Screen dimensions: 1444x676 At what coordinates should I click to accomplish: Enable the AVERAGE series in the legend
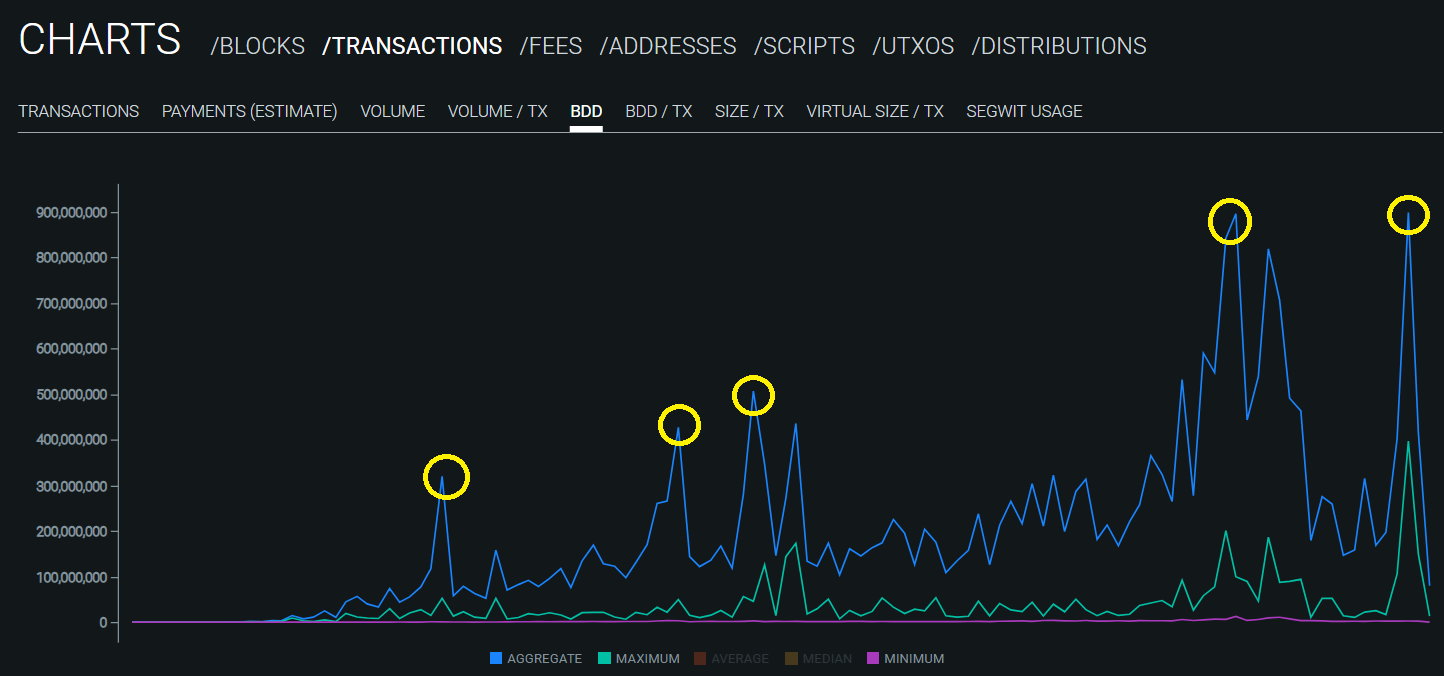point(731,659)
